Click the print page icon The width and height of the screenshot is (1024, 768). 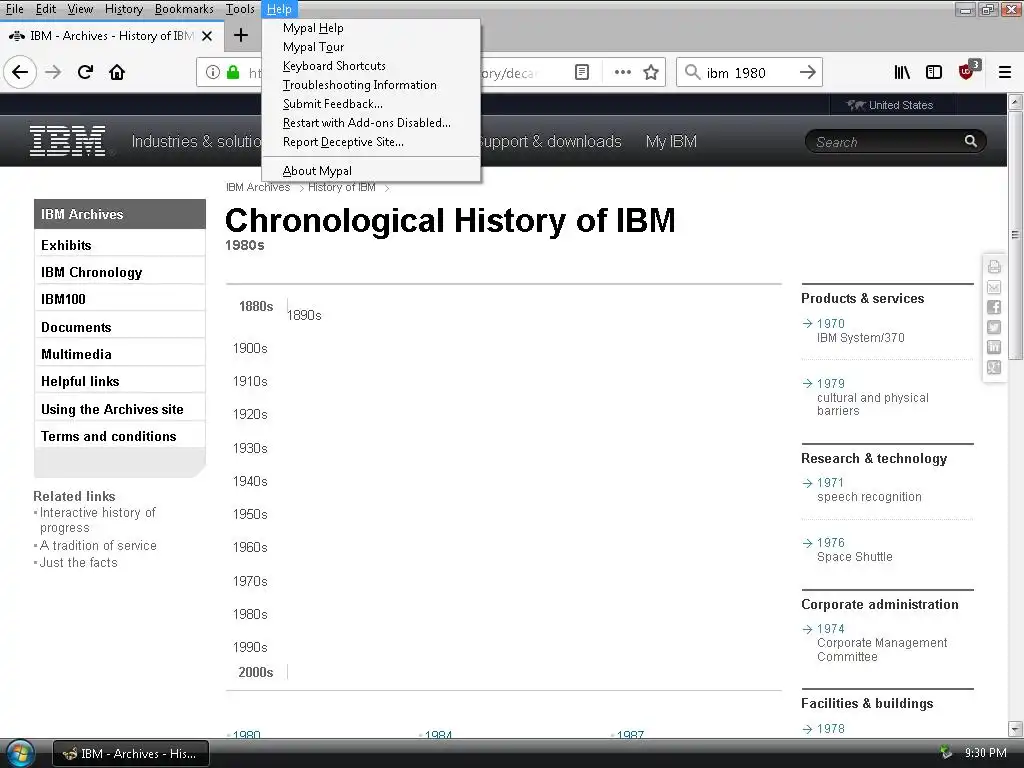pyautogui.click(x=994, y=266)
